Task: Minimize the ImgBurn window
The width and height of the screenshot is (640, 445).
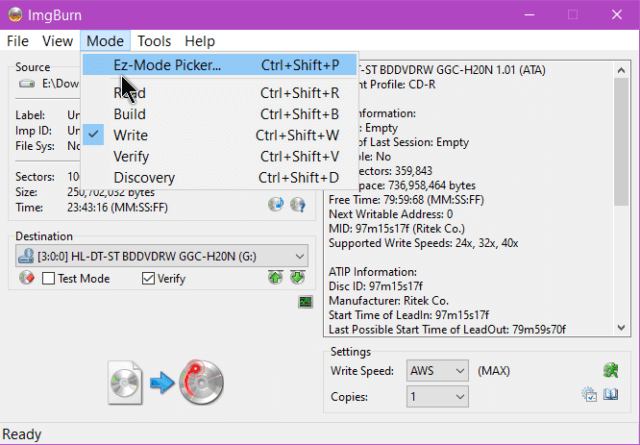Action: click(x=529, y=15)
